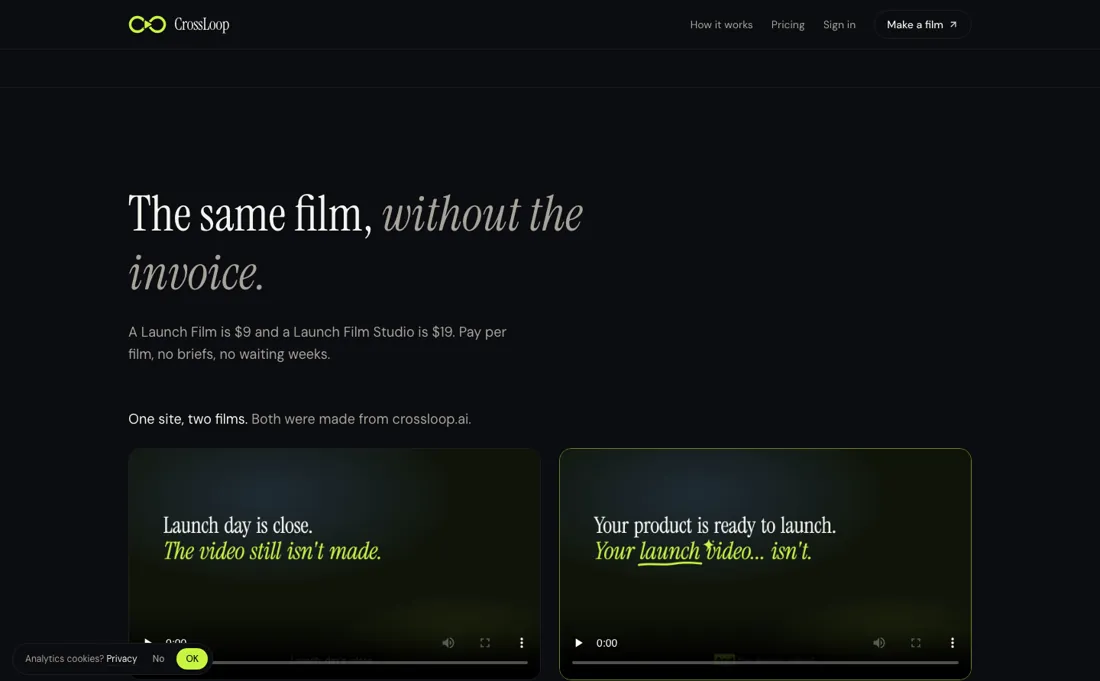Open the Privacy link in cookie banner

click(x=121, y=659)
